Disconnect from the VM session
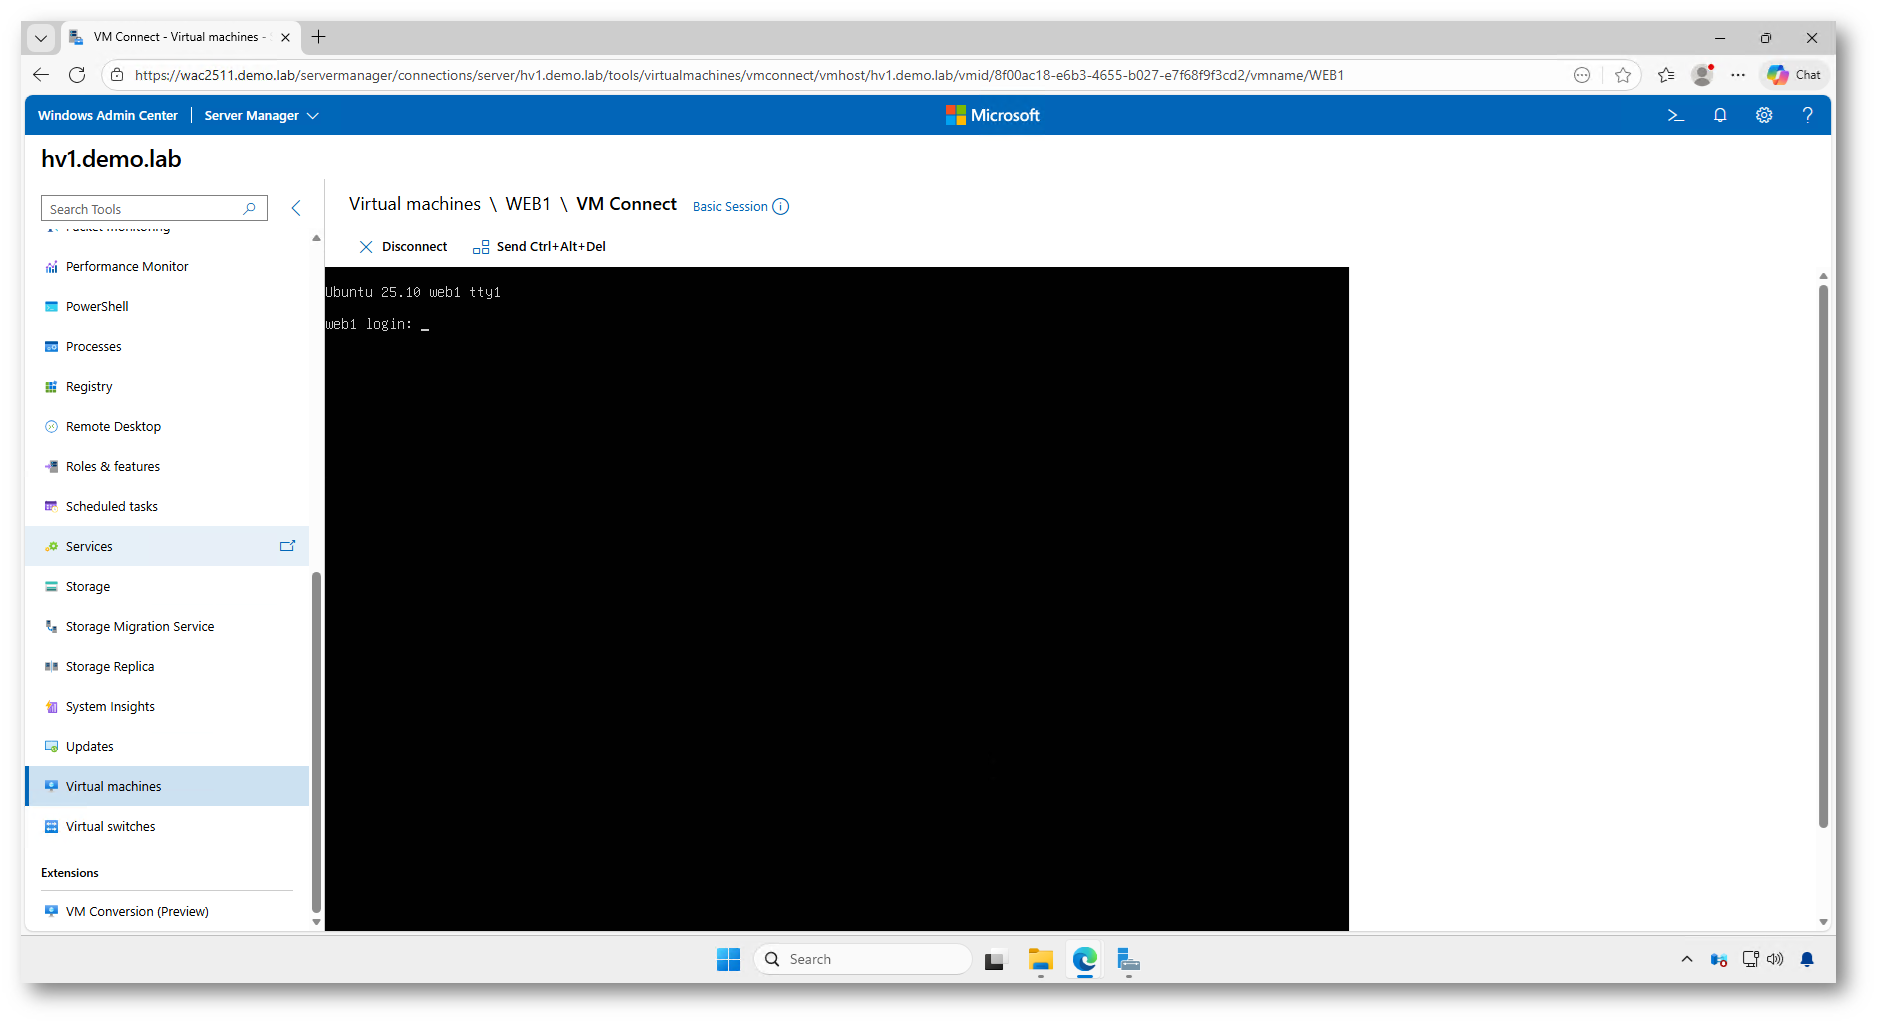The width and height of the screenshot is (1878, 1025). pyautogui.click(x=404, y=247)
